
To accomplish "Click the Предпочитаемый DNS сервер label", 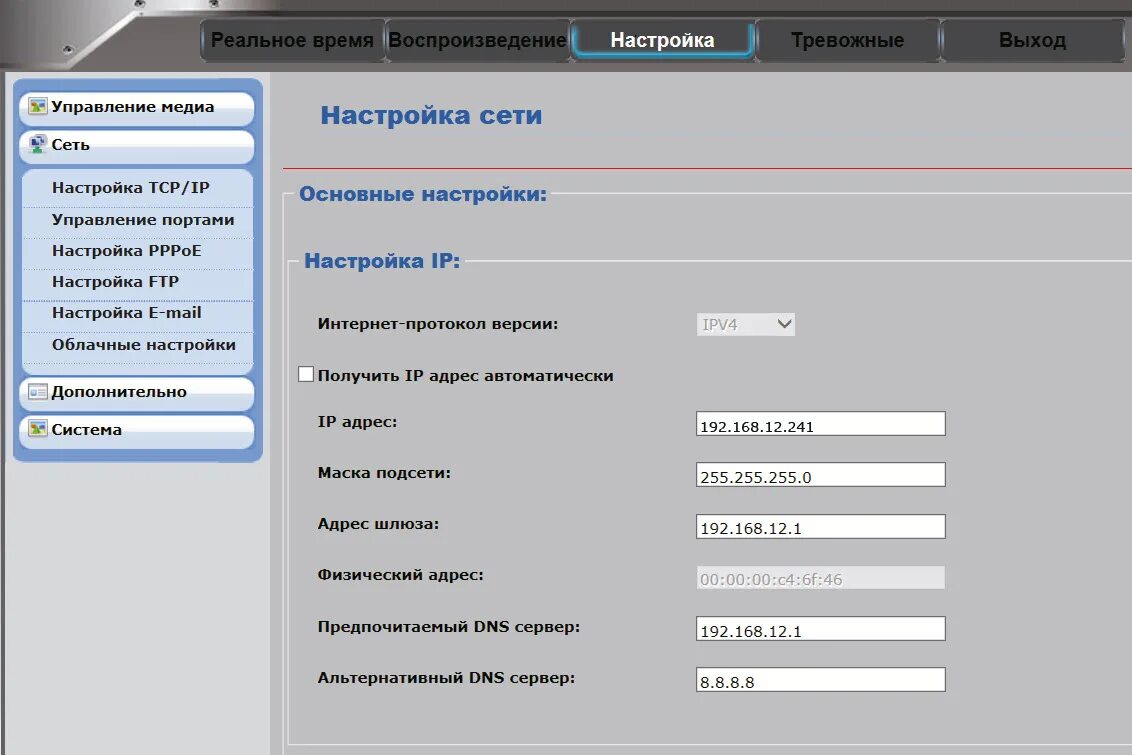I will tap(448, 627).
